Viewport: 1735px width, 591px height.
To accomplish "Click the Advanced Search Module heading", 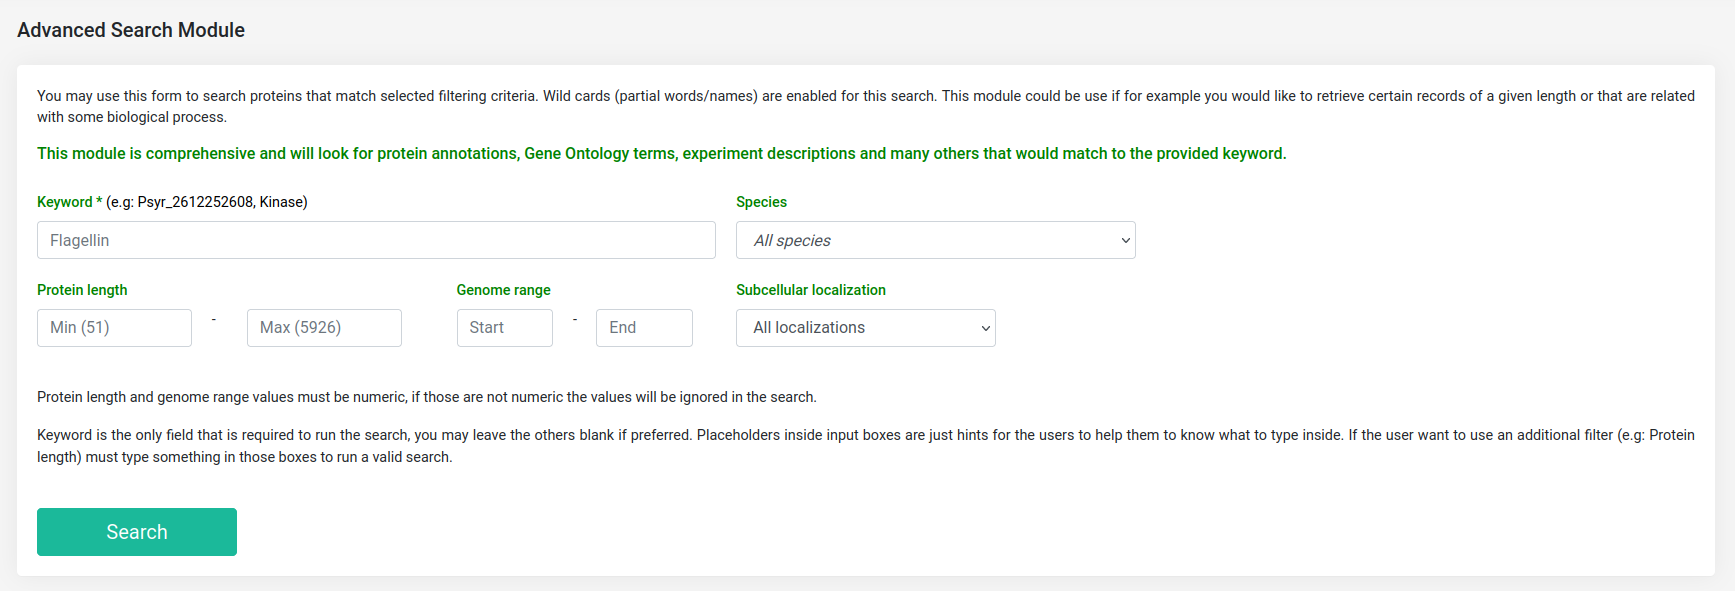I will [x=131, y=30].
